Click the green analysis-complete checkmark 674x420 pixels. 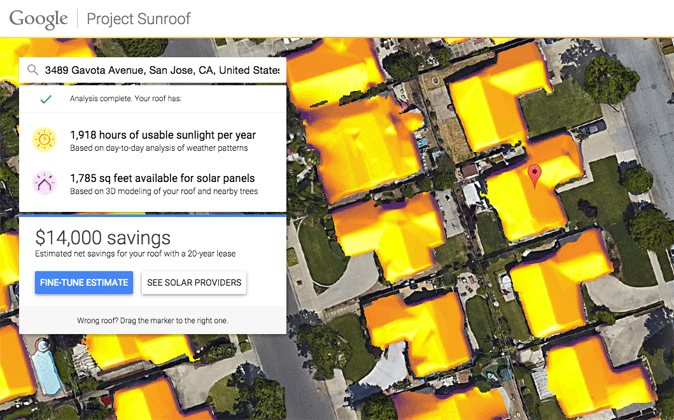[46, 99]
